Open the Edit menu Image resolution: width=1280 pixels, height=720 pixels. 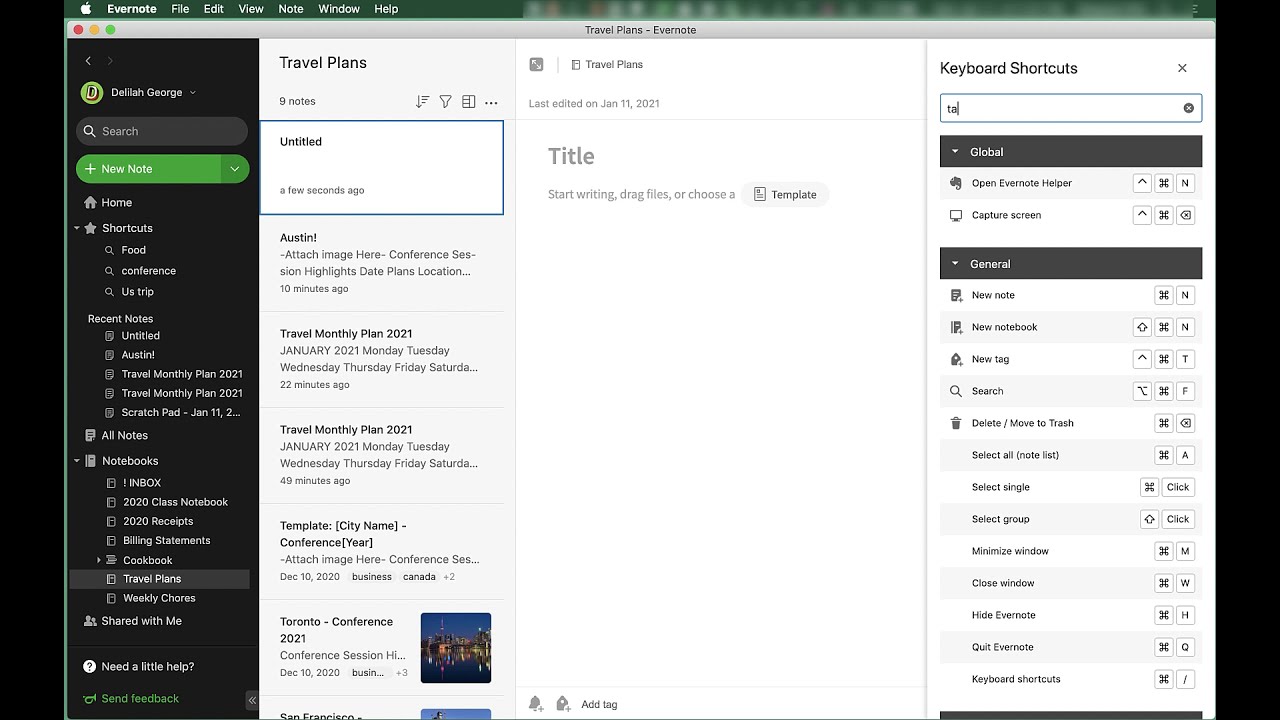(214, 9)
